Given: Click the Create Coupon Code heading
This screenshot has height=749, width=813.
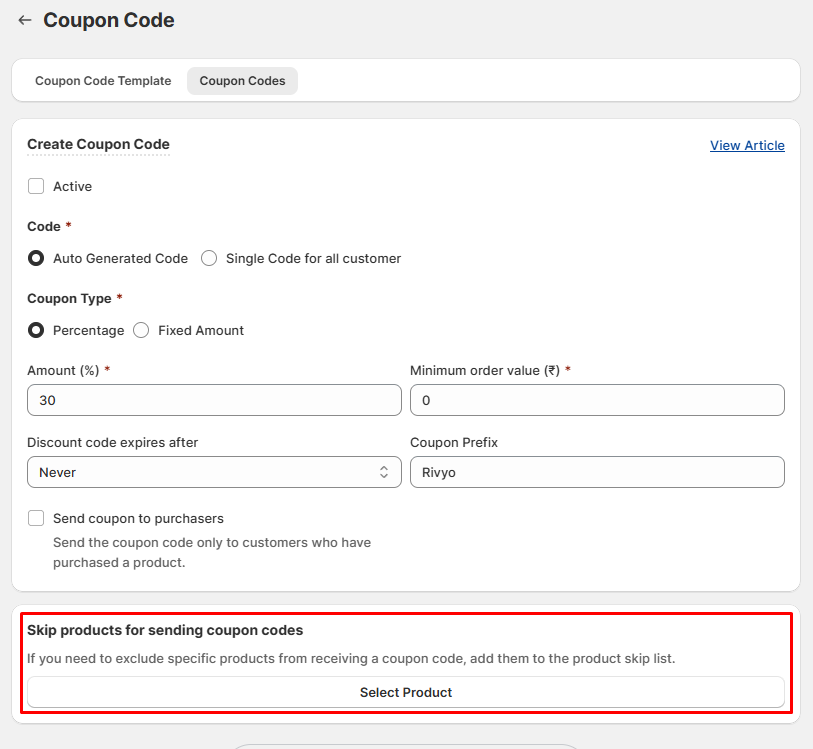Looking at the screenshot, I should 99,144.
